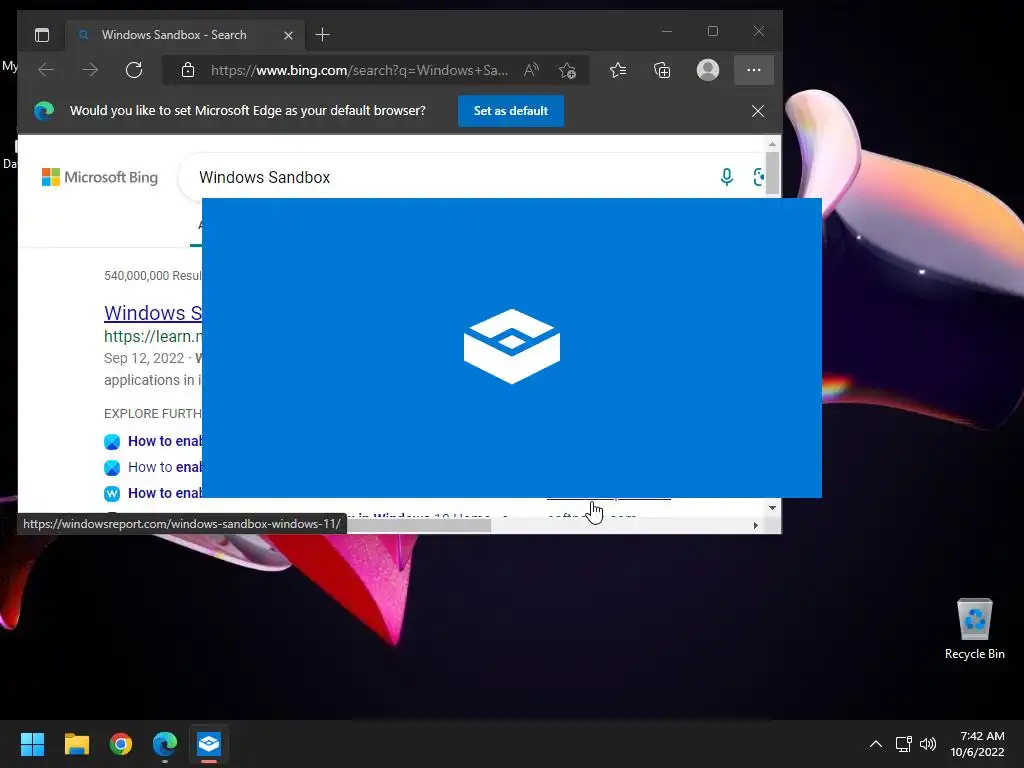Click the vertical scrollbar thumb in Edge
1024x768 pixels.
click(772, 174)
